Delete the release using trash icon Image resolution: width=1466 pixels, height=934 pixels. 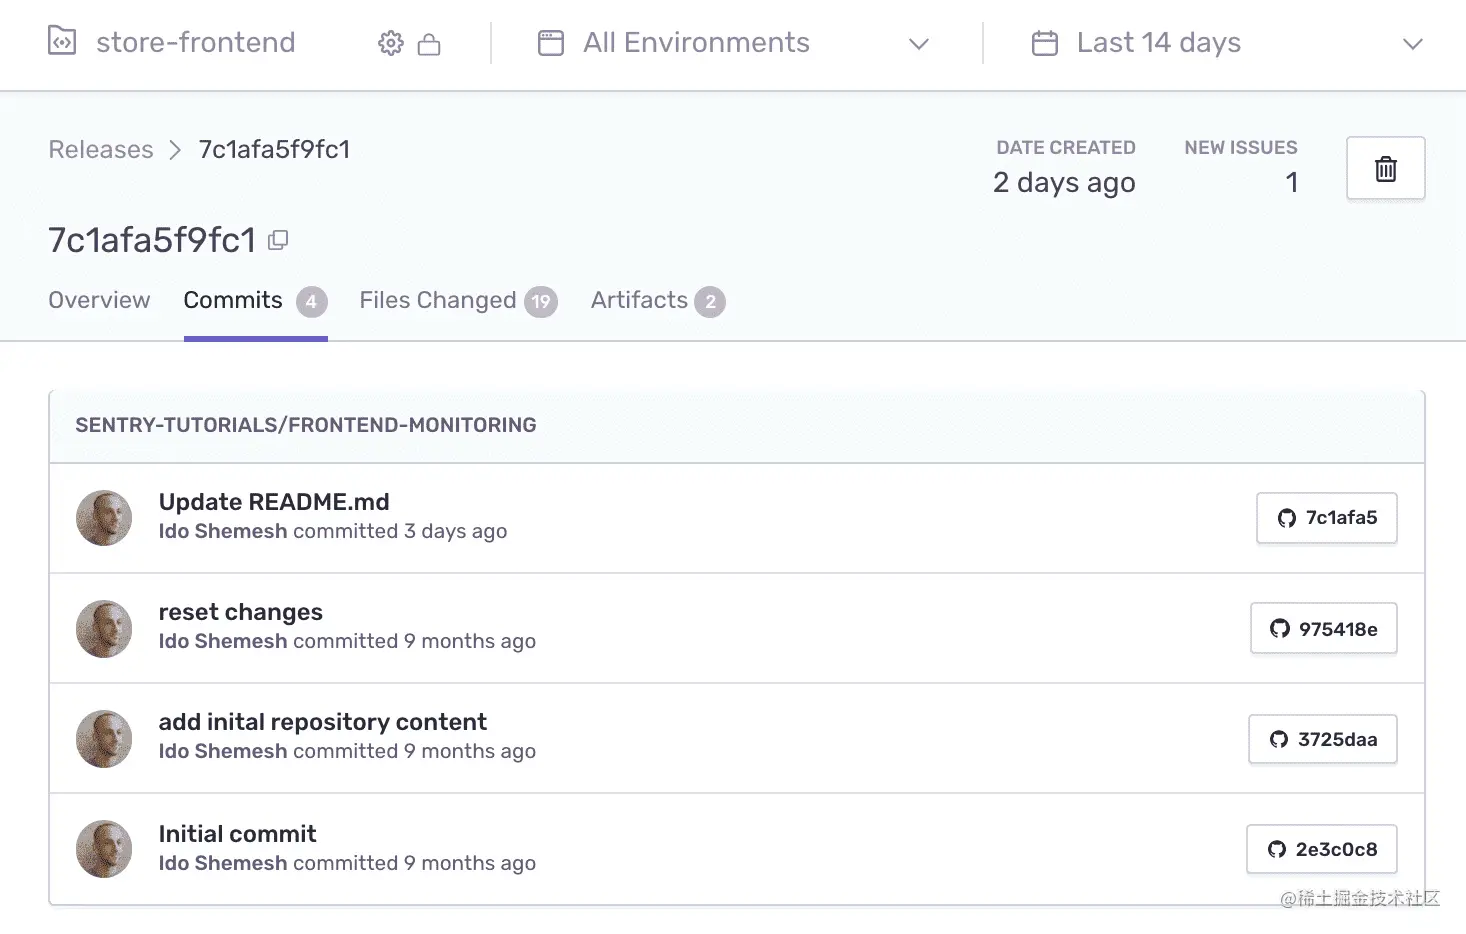point(1385,168)
